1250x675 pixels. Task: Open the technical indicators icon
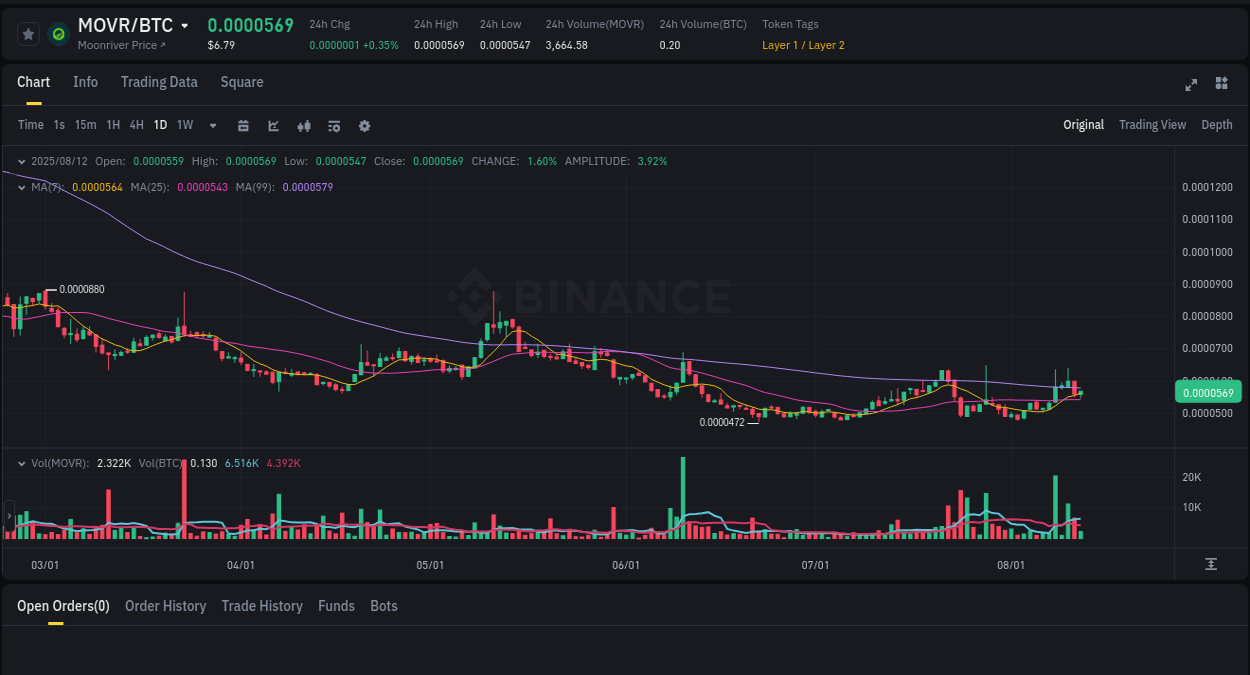coord(273,125)
